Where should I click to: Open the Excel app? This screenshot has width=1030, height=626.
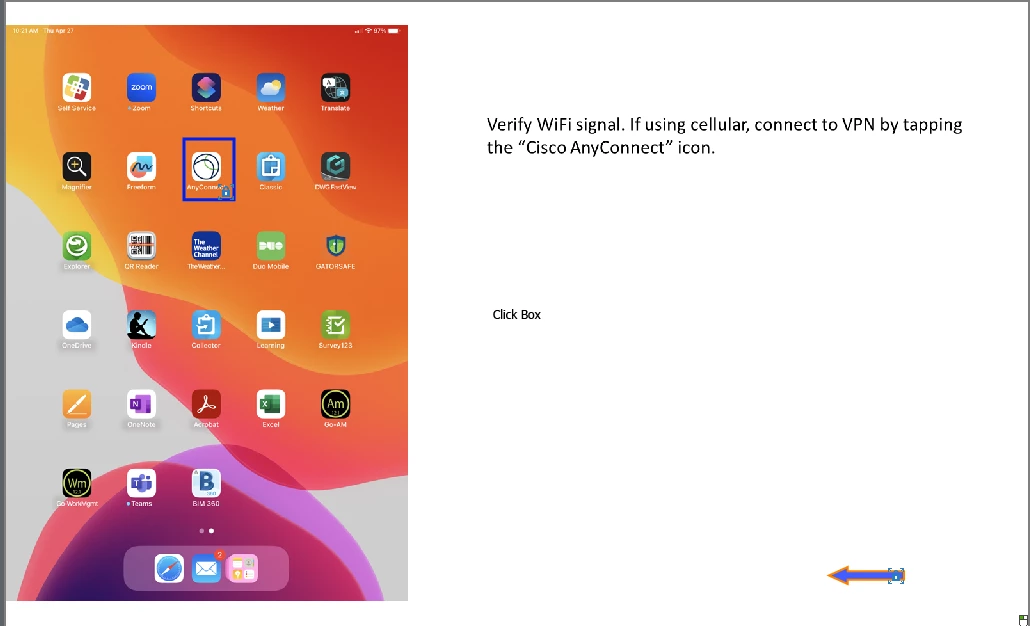(x=271, y=405)
